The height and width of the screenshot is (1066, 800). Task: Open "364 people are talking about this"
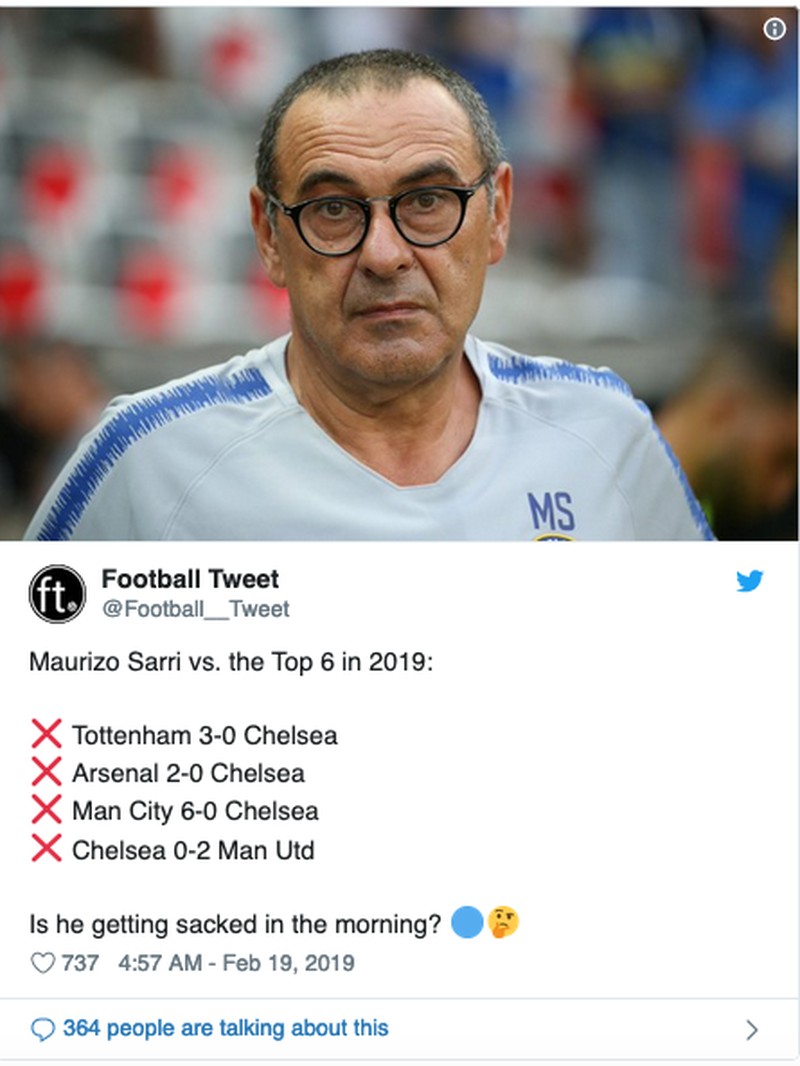(225, 1028)
